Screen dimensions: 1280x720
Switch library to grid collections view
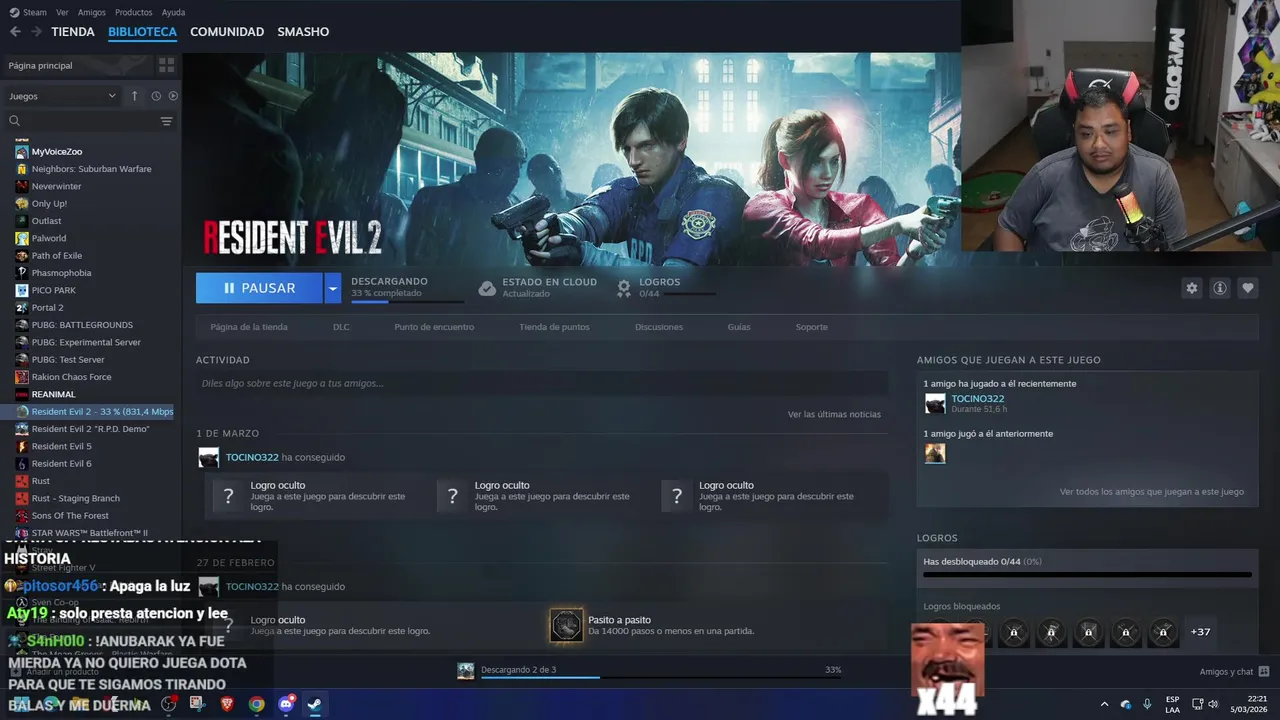[x=166, y=65]
